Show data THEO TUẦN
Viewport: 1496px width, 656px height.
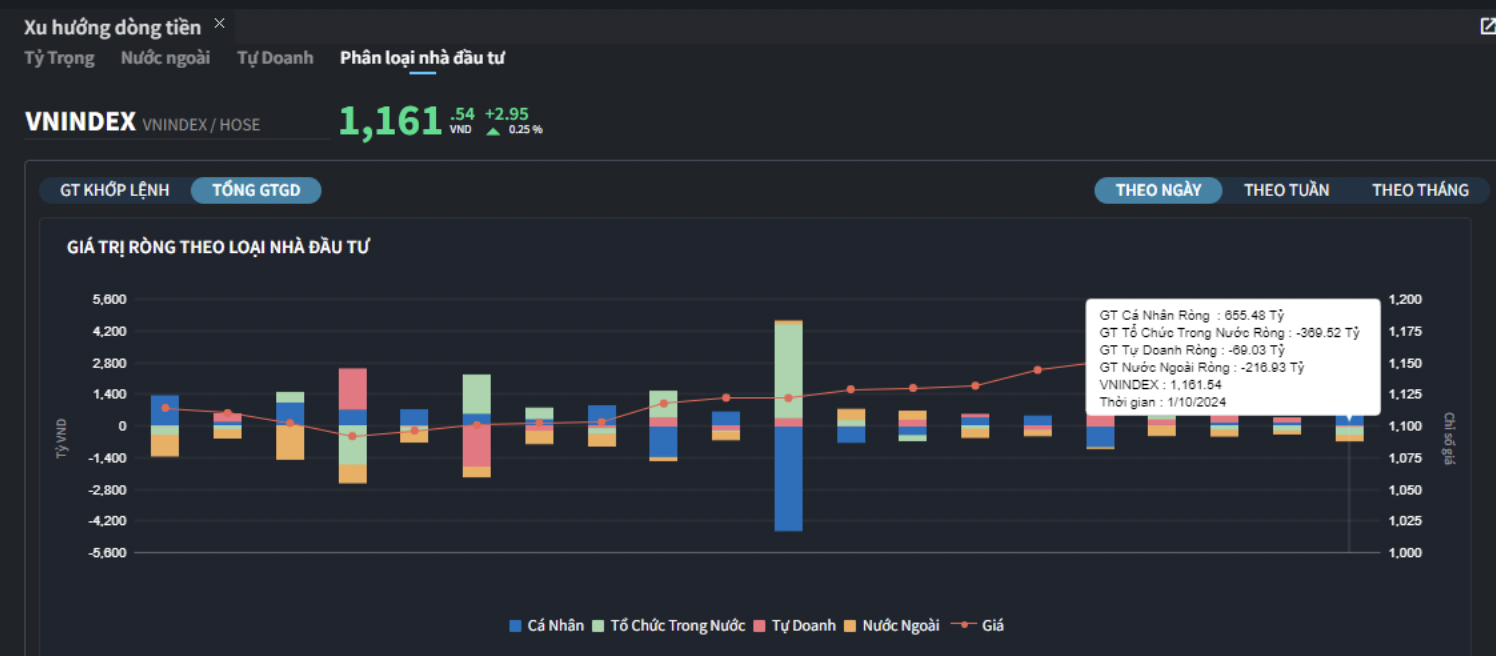point(1286,190)
